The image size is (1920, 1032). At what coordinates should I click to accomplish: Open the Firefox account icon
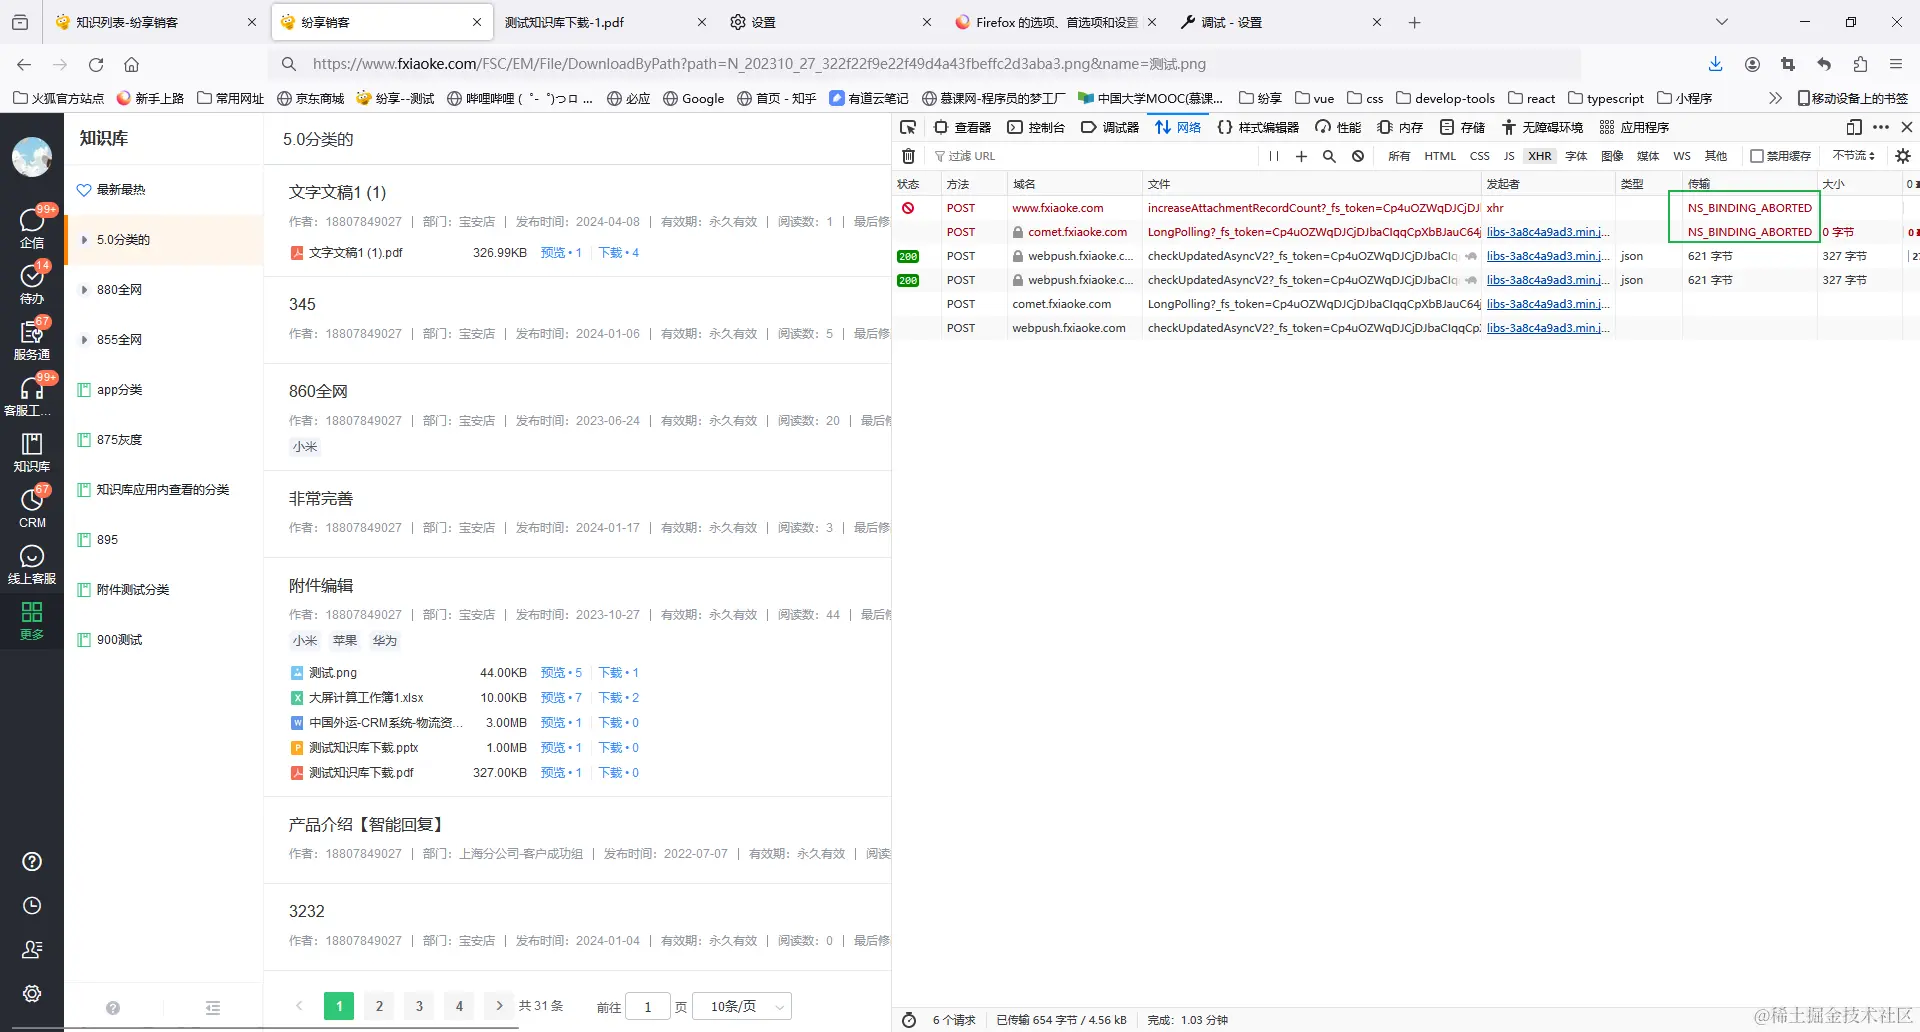coord(1752,64)
